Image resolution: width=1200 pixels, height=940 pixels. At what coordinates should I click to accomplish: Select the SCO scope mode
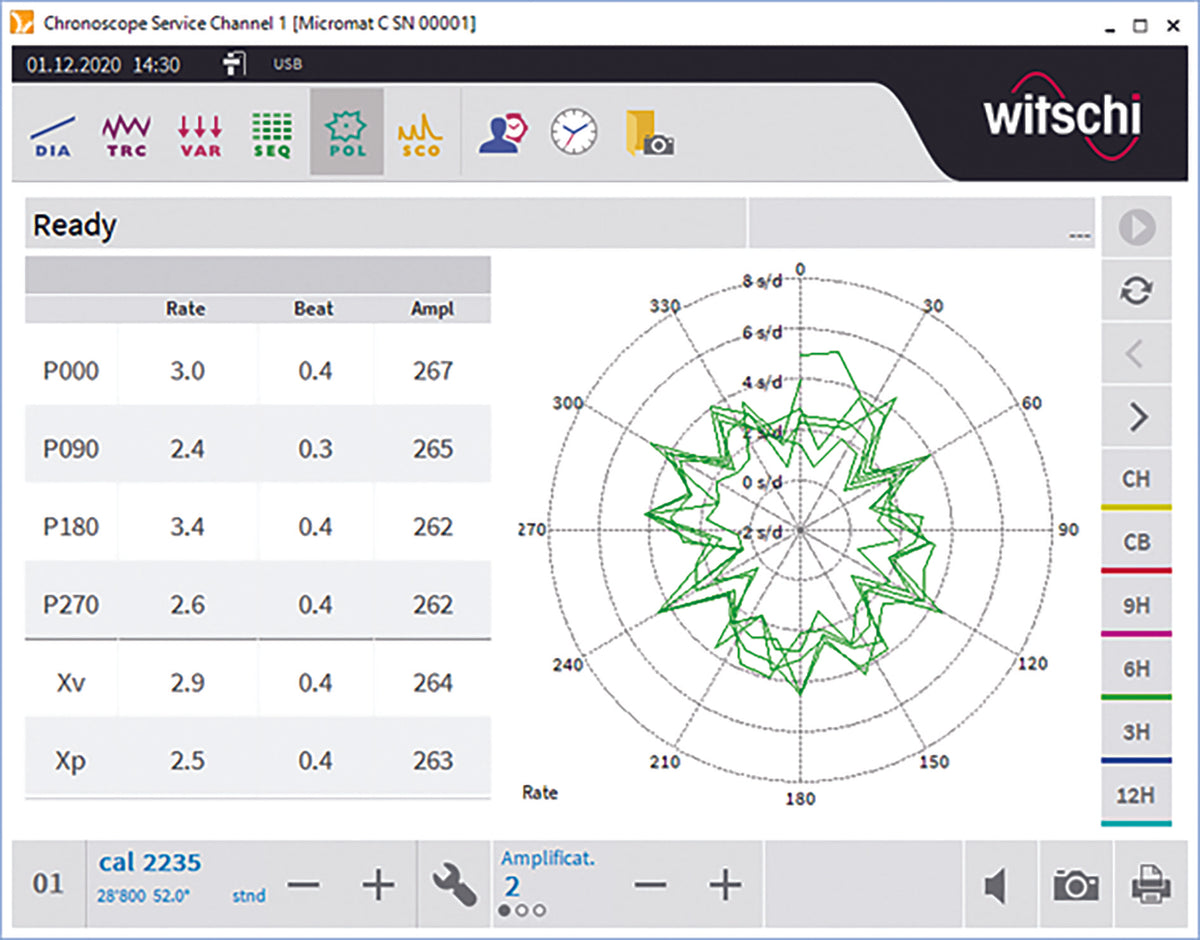420,134
